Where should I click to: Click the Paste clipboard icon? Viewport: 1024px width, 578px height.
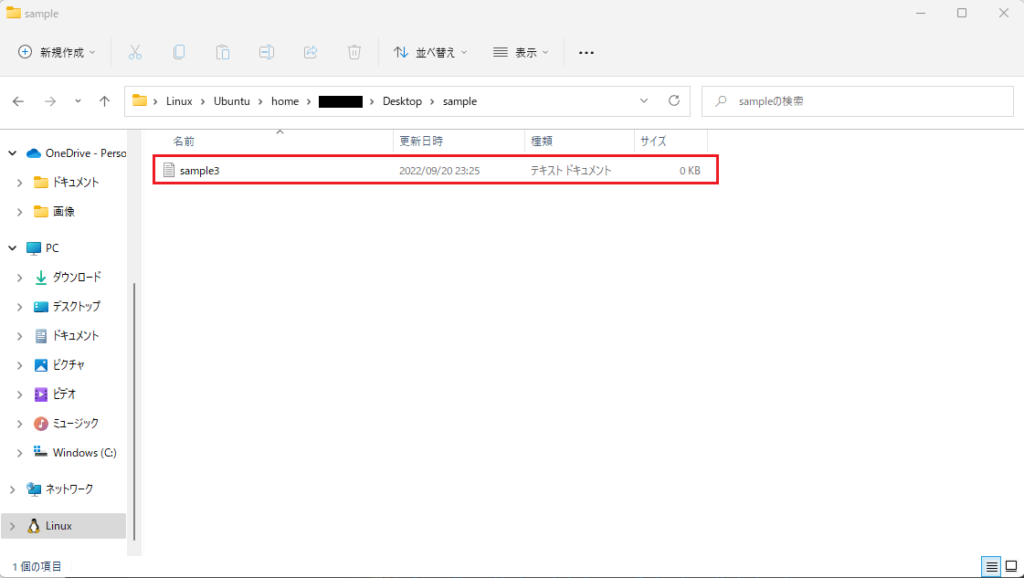point(223,52)
